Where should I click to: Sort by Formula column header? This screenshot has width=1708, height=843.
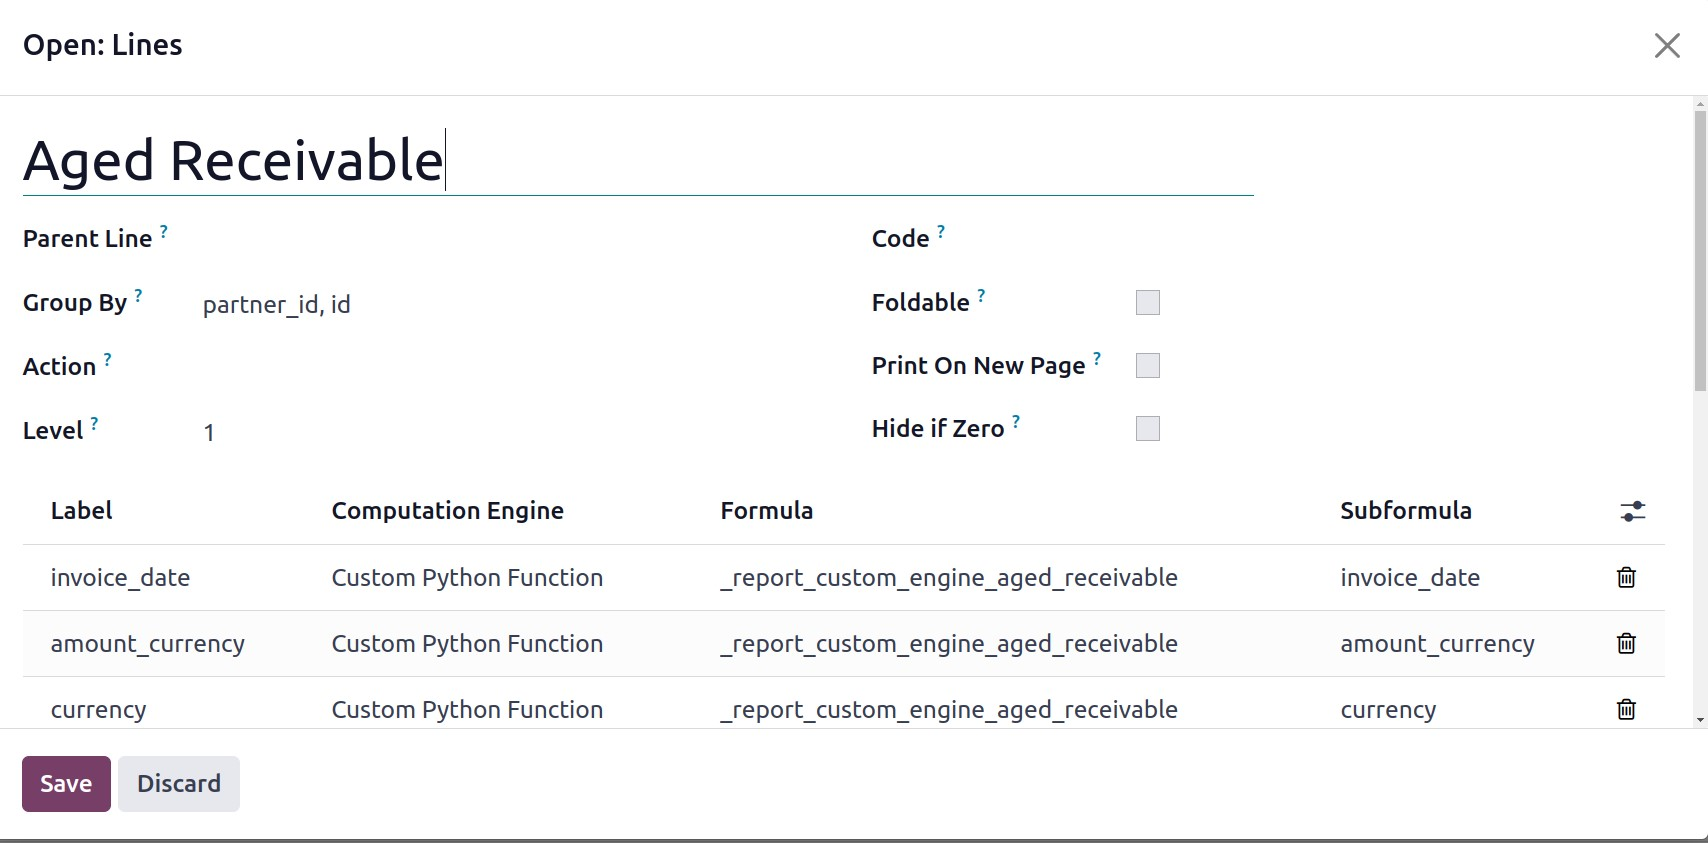pos(766,511)
